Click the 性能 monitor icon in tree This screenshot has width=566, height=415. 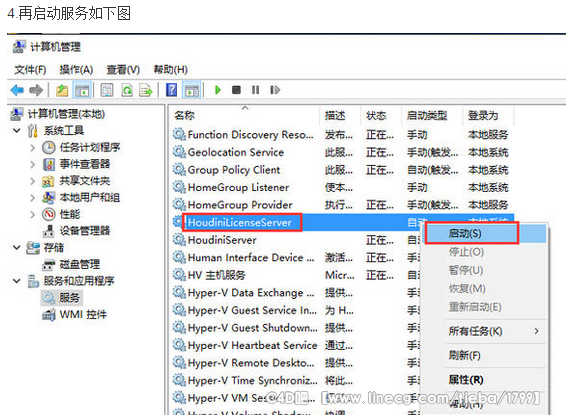(49, 214)
